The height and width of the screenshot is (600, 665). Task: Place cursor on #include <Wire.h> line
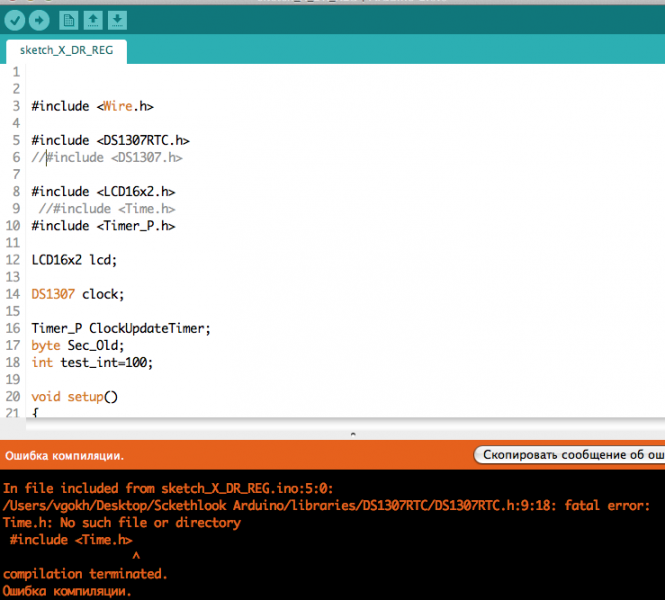(x=92, y=106)
